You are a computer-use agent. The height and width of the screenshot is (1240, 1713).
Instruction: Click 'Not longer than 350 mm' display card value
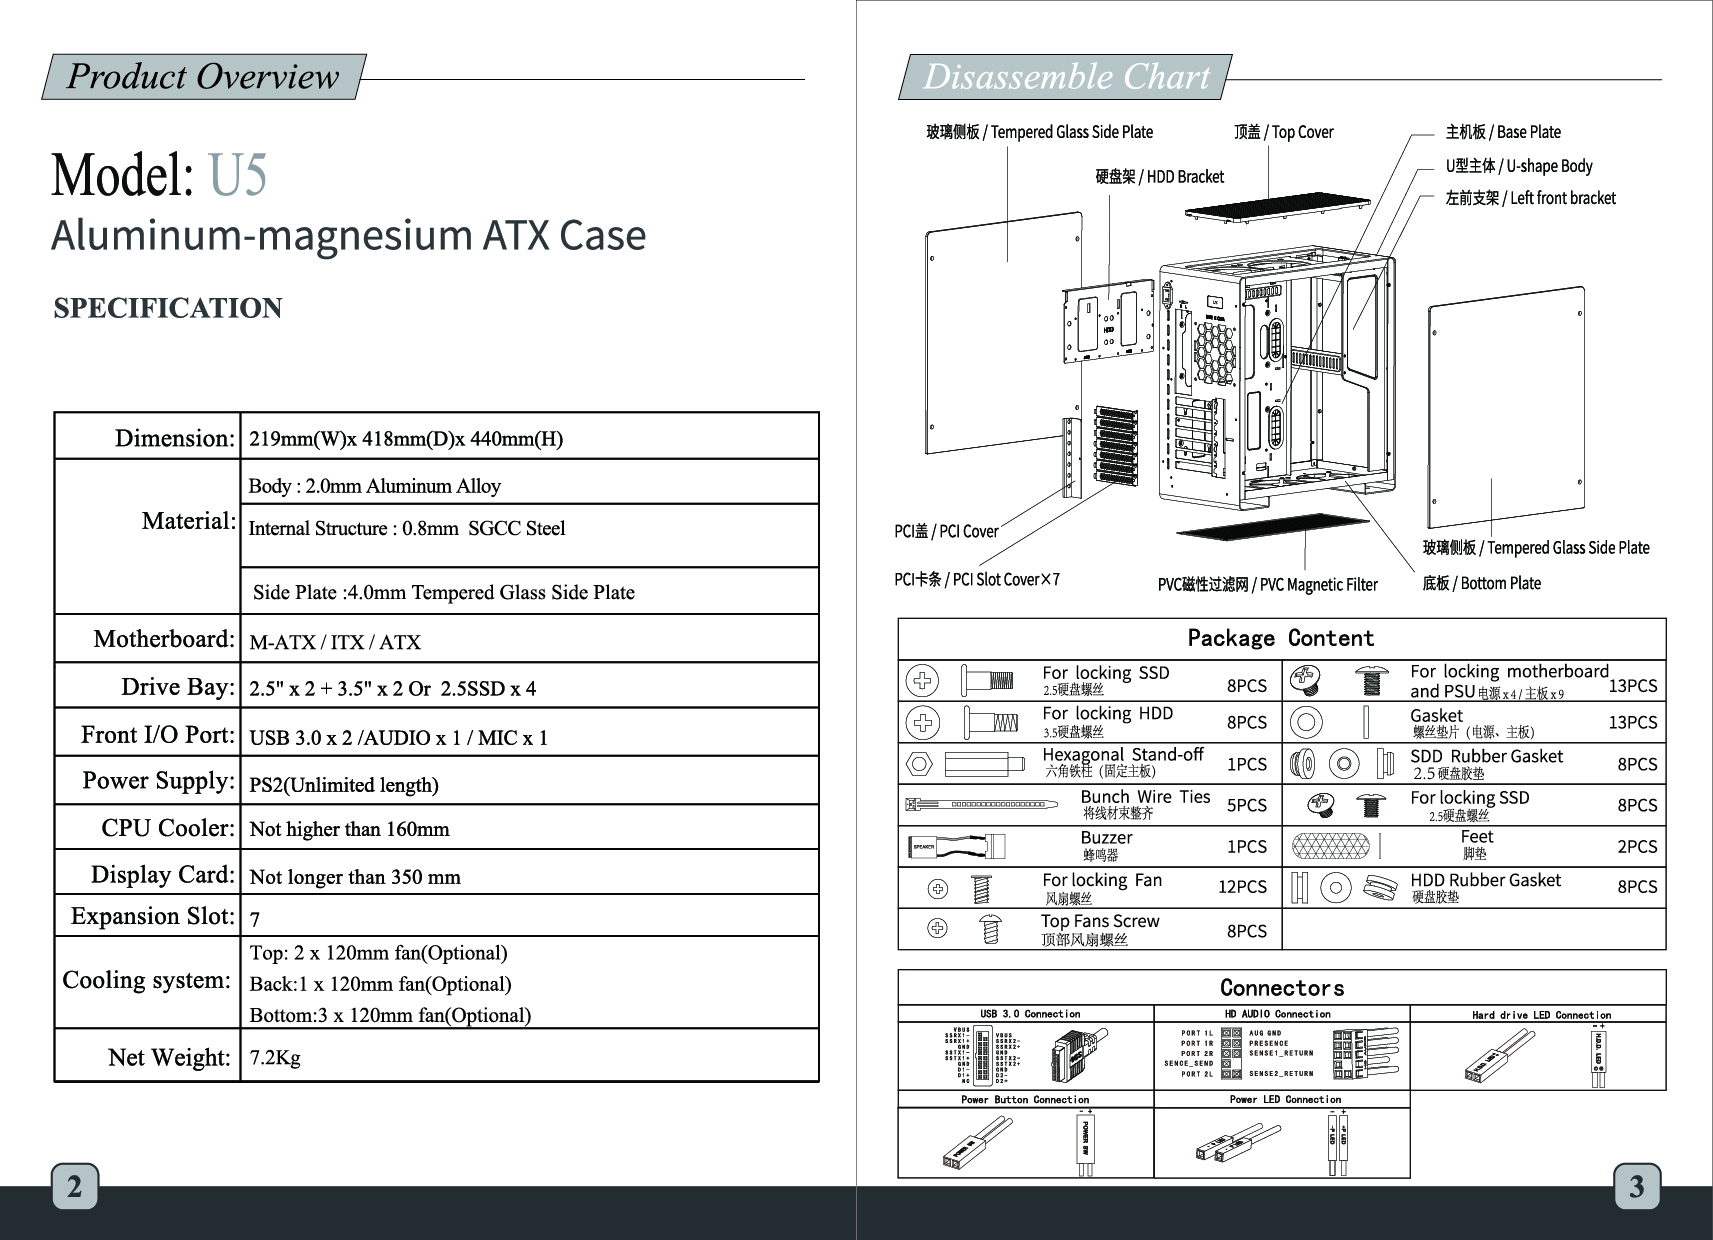point(355,877)
